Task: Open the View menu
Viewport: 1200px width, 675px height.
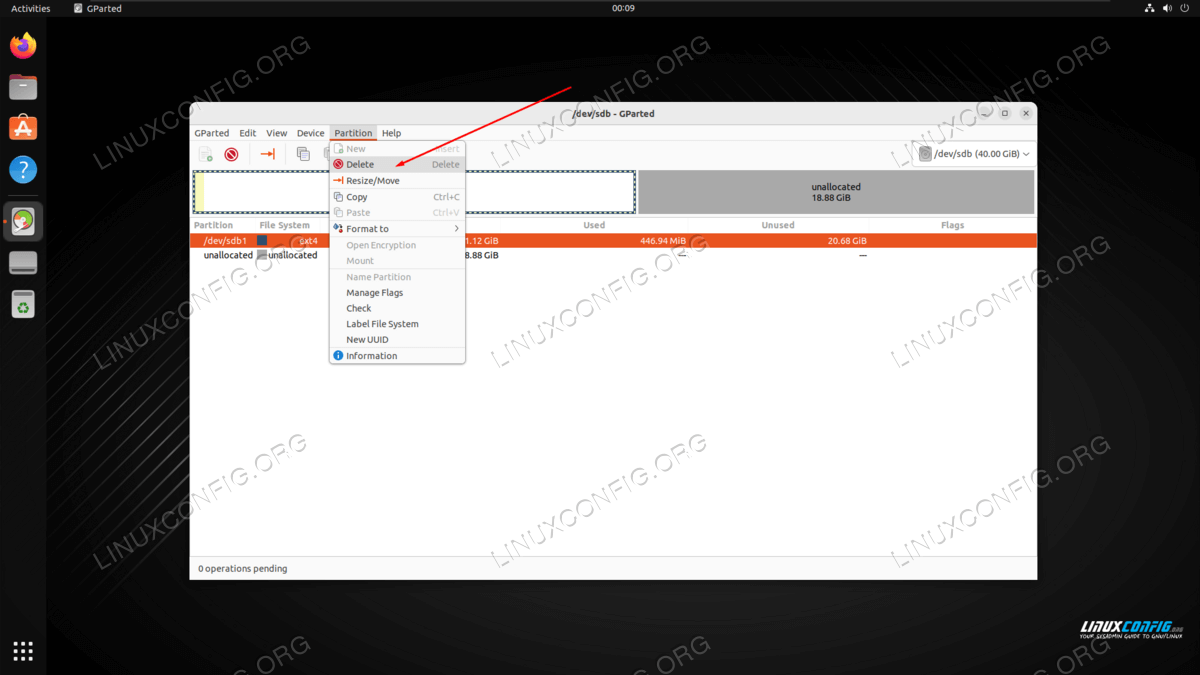Action: pyautogui.click(x=277, y=133)
